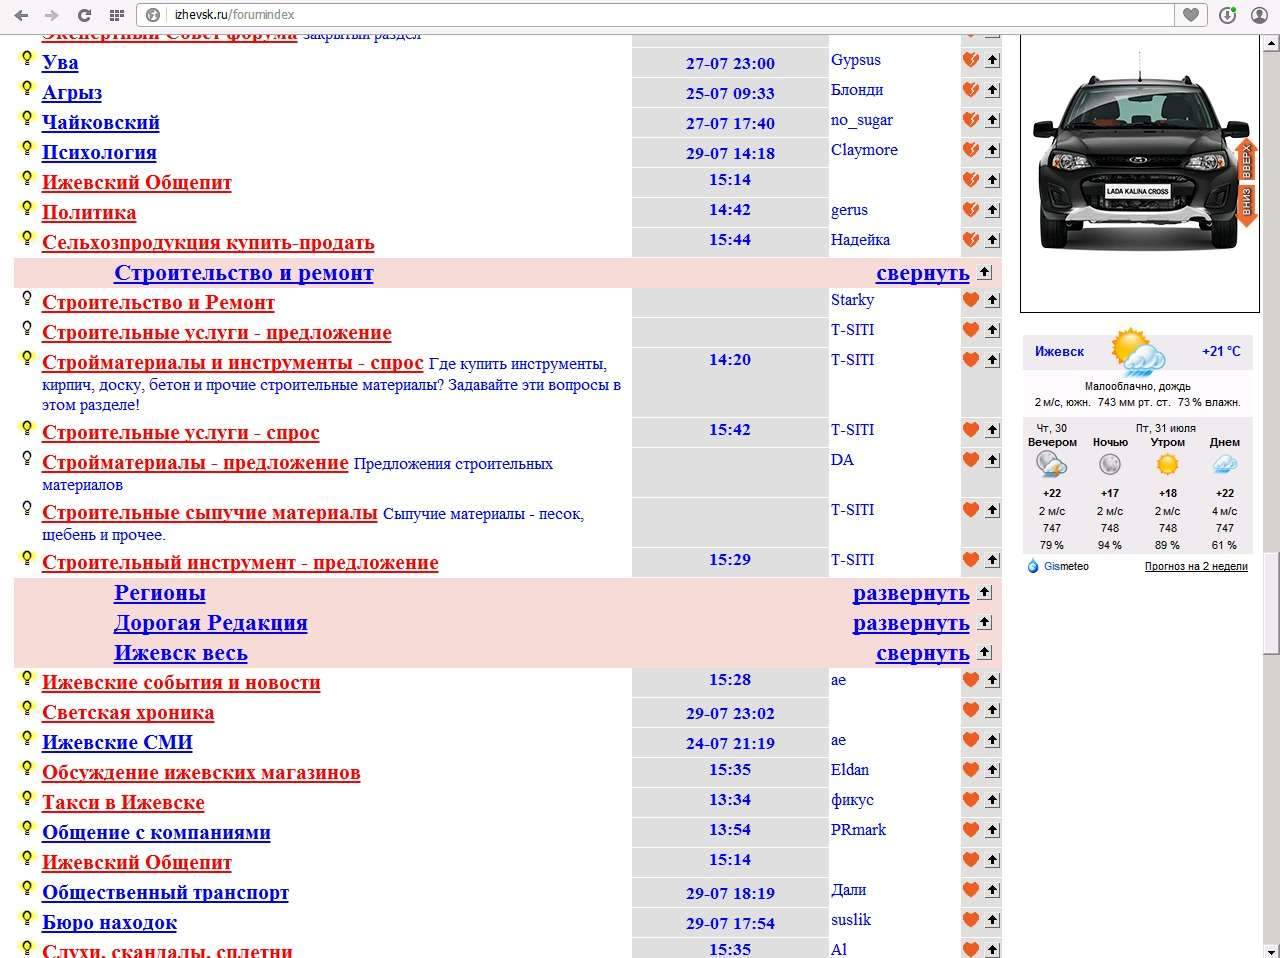Image resolution: width=1280 pixels, height=958 pixels.
Task: Collapse the Ижевск весь section via свернуть
Action: 922,653
